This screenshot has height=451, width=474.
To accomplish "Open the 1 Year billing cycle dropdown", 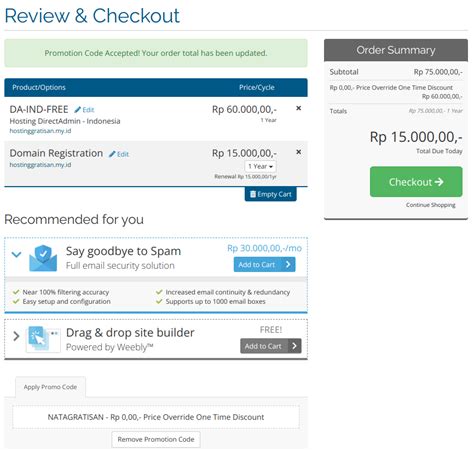I will [x=261, y=166].
